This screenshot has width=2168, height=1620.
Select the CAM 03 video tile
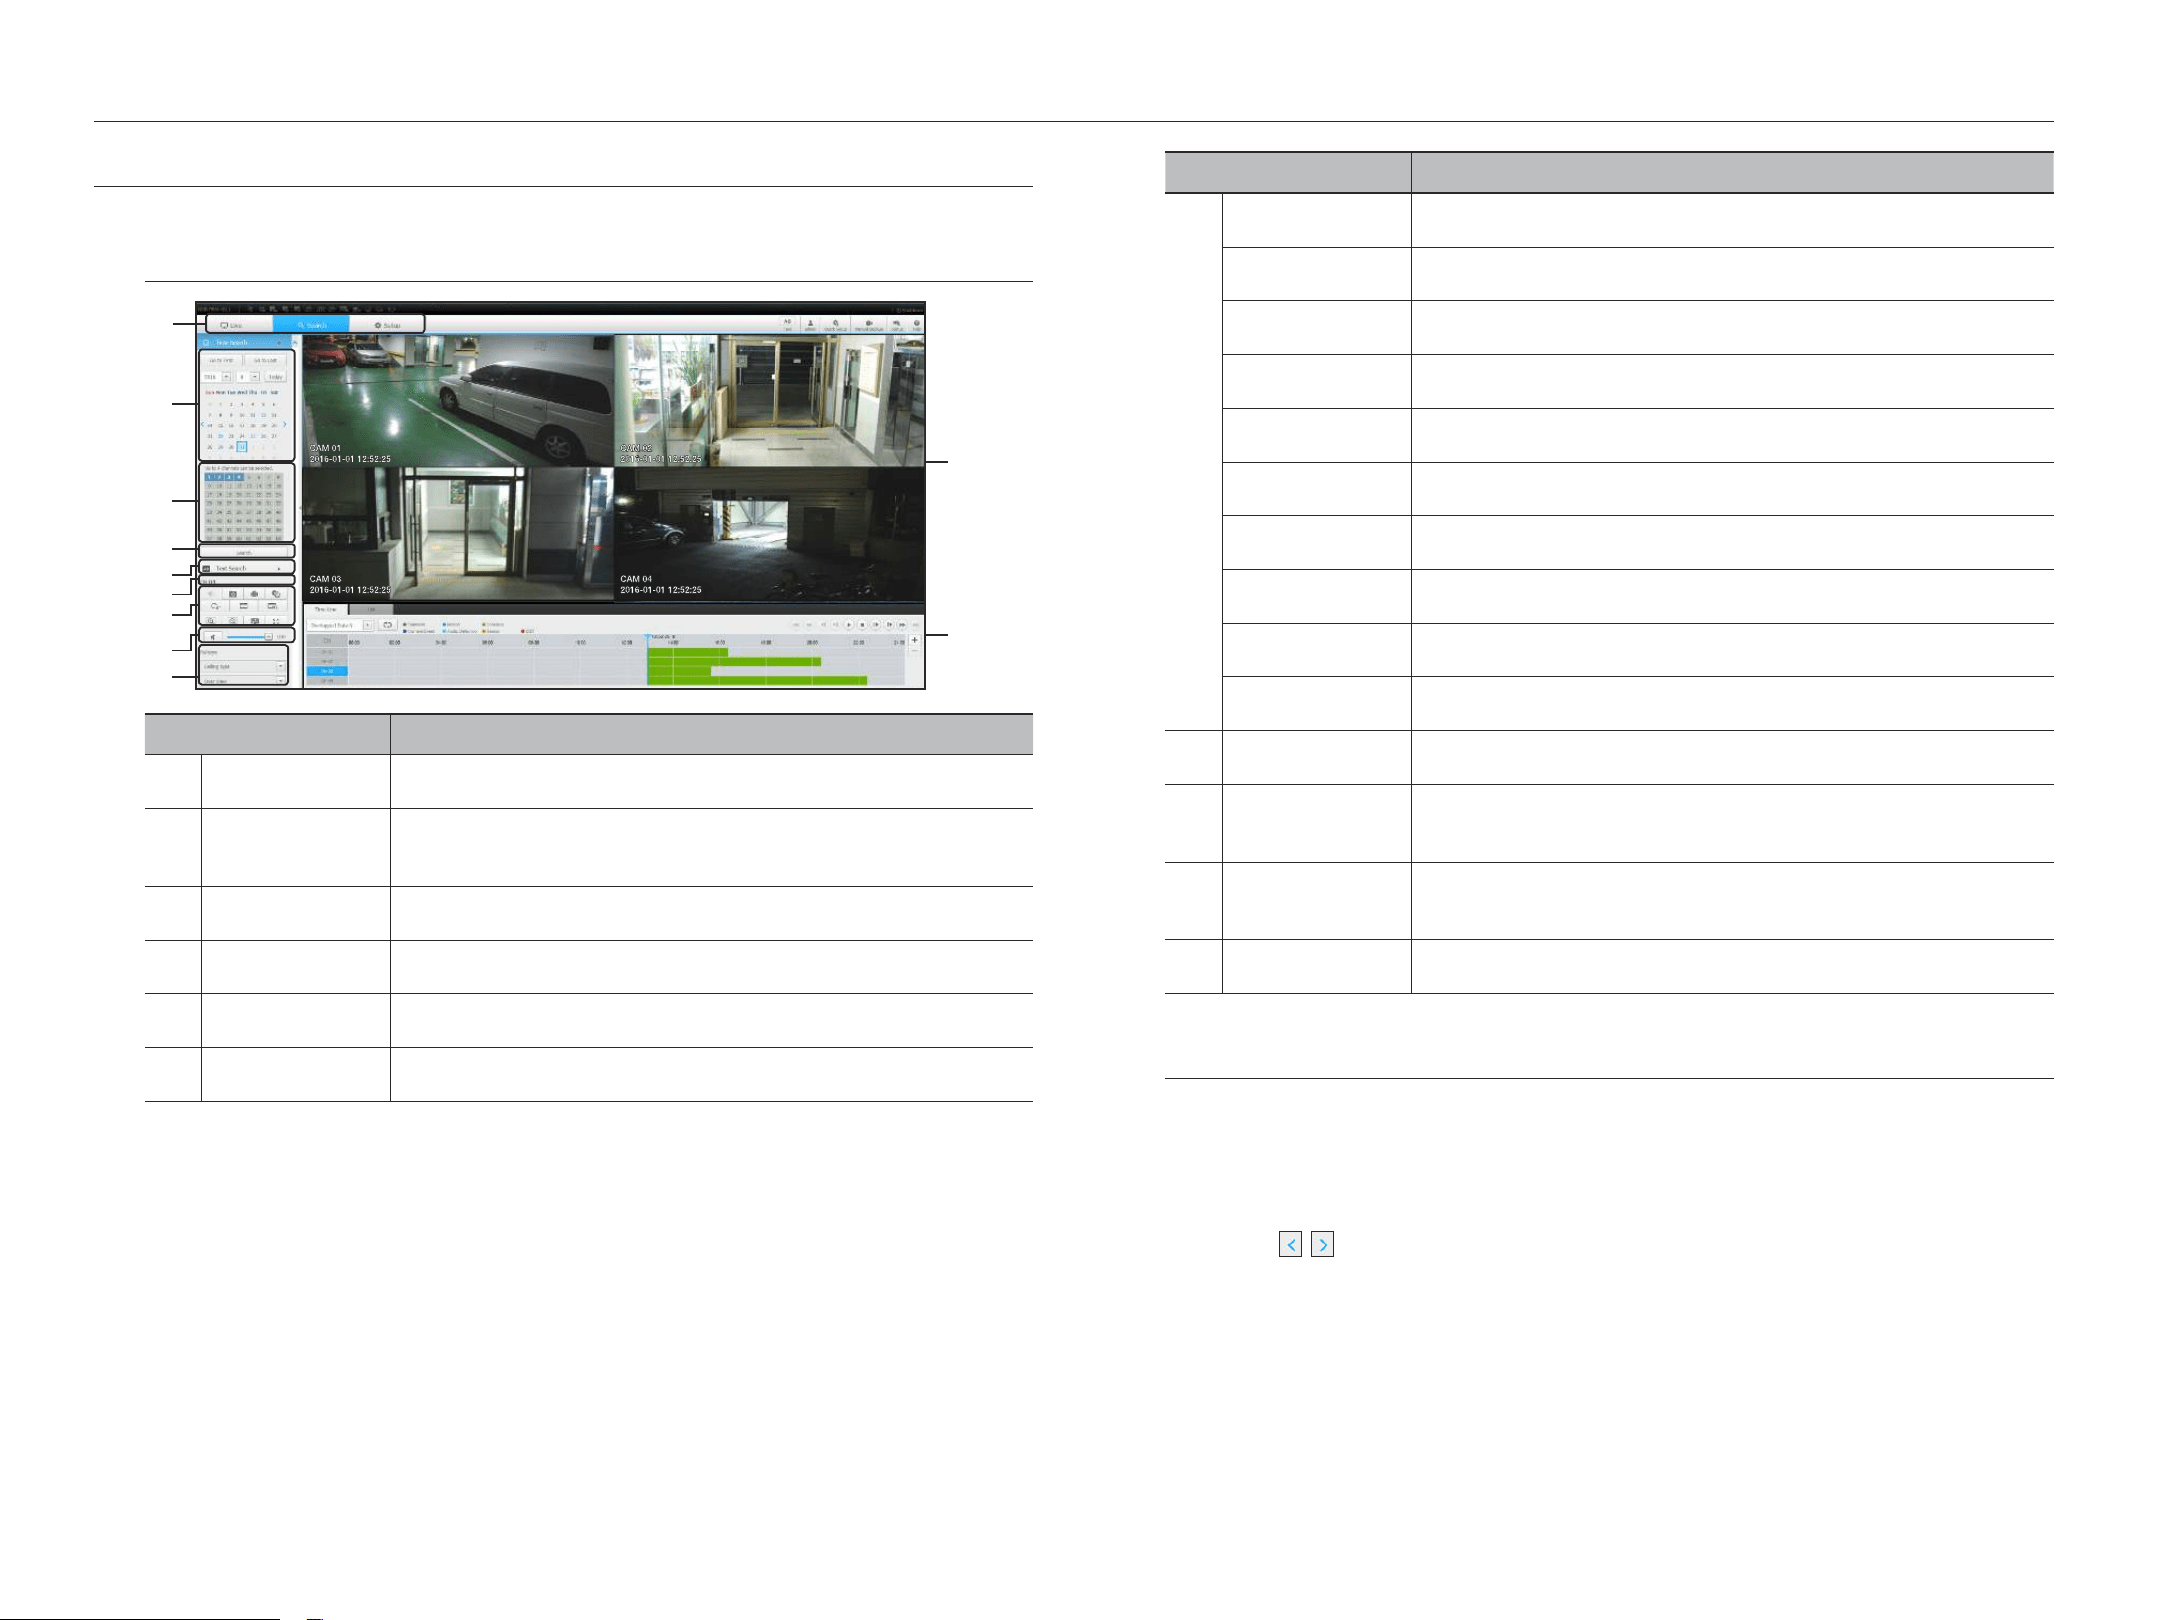point(458,534)
